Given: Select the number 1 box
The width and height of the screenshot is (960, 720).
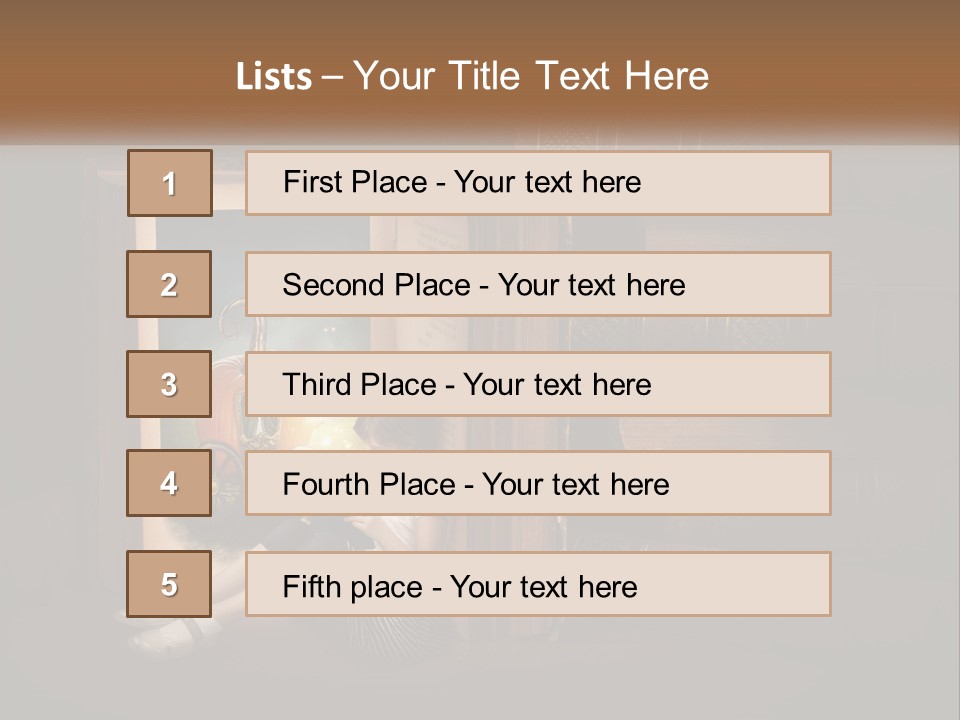Looking at the screenshot, I should [x=169, y=183].
